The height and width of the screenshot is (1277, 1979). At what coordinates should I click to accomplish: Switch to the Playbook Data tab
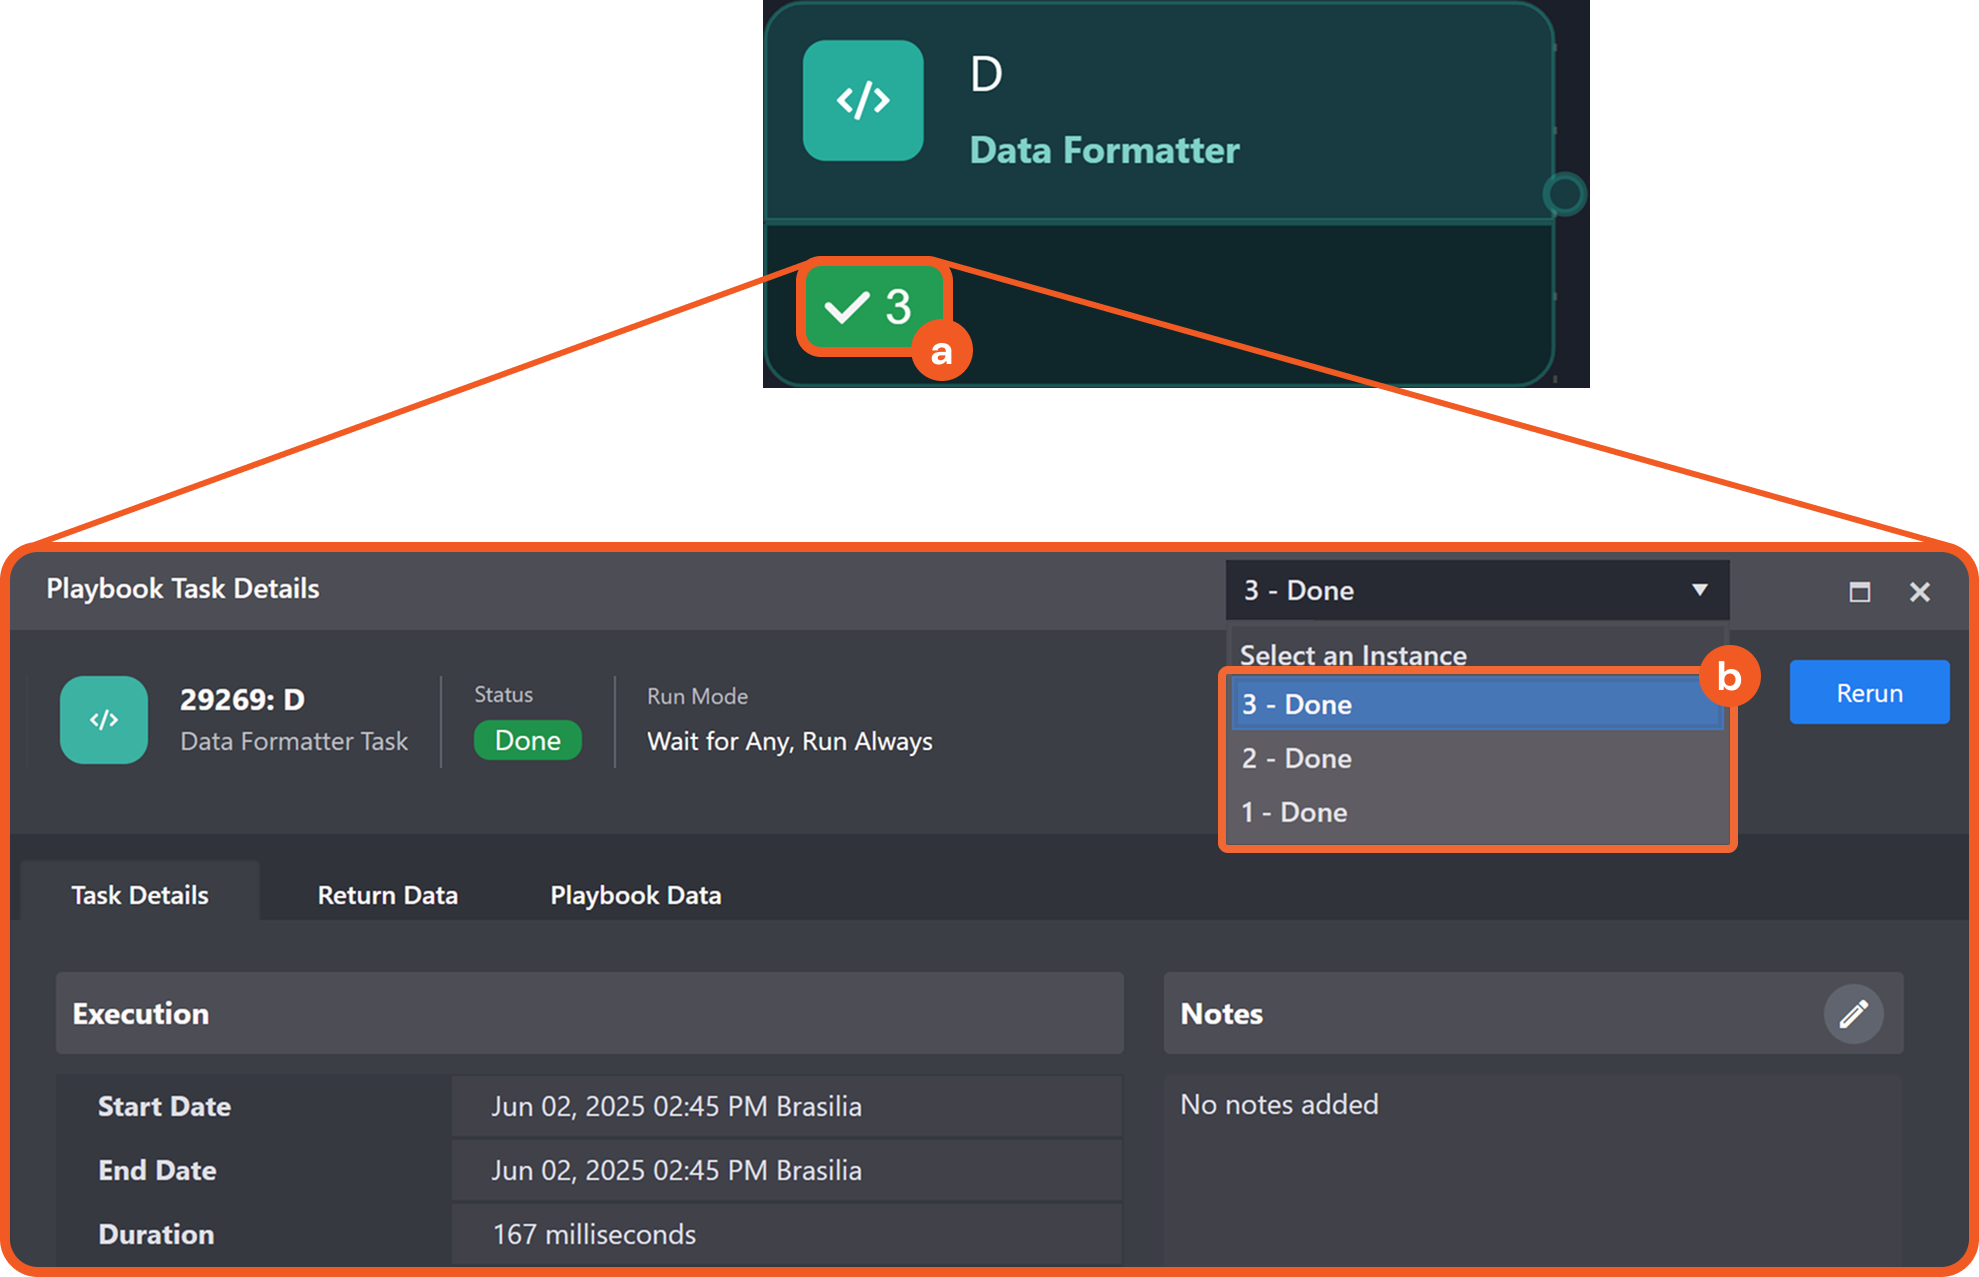[635, 895]
